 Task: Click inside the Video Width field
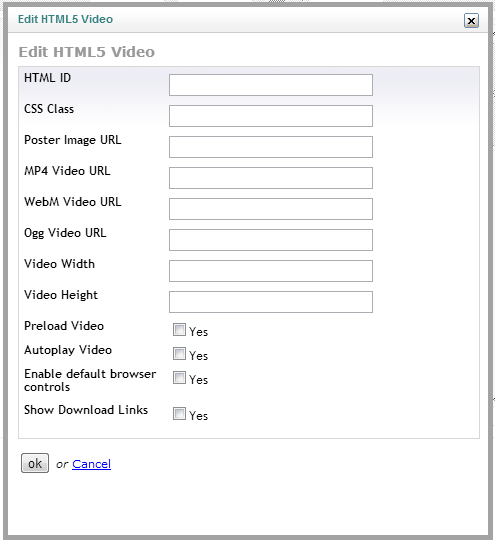(271, 270)
